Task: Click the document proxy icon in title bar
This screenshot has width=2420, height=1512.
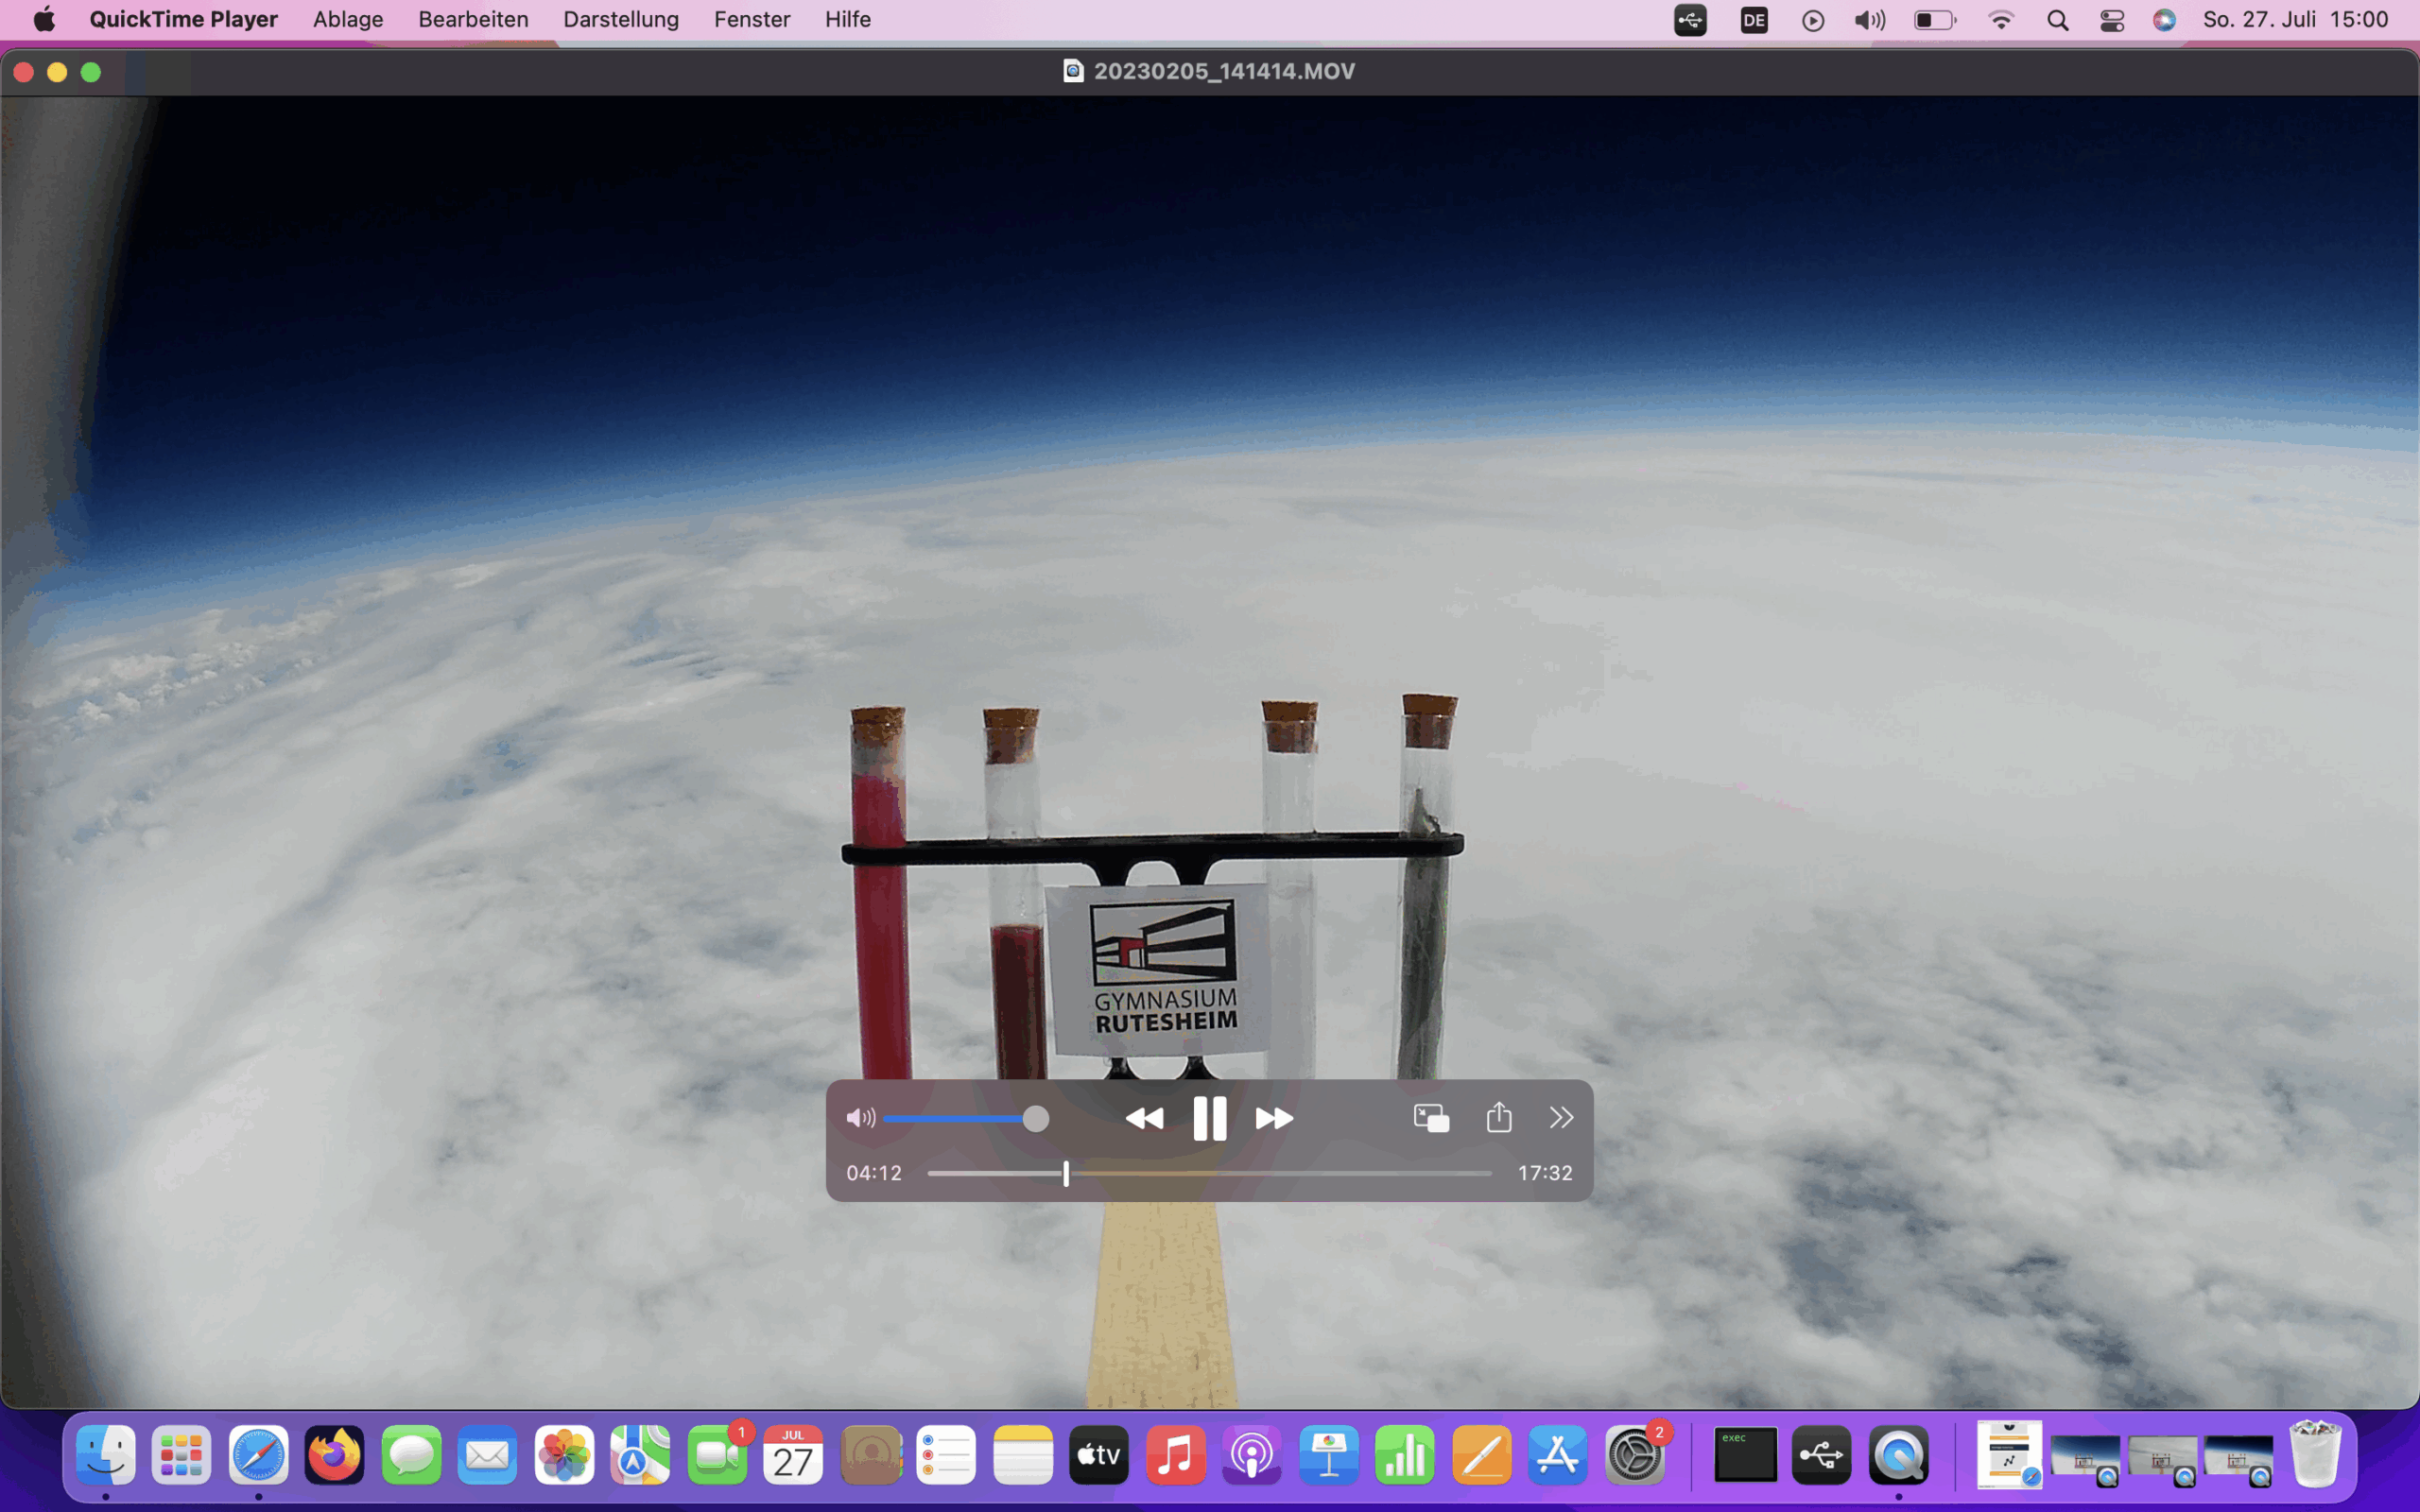Action: tap(1073, 71)
